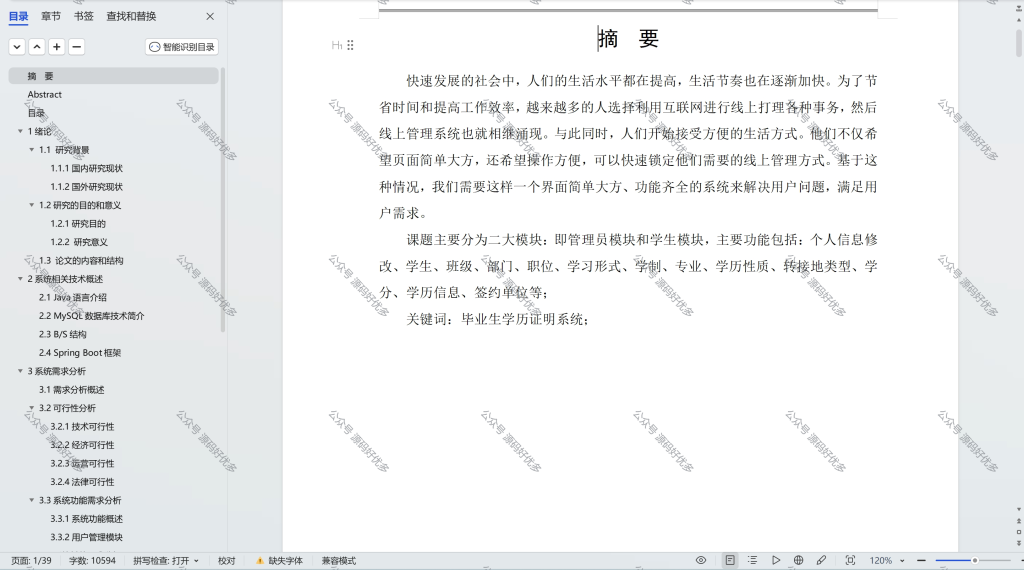The image size is (1024, 570).
Task: Go to 3.3.2 用户管理模块 heading
Action: click(x=86, y=537)
